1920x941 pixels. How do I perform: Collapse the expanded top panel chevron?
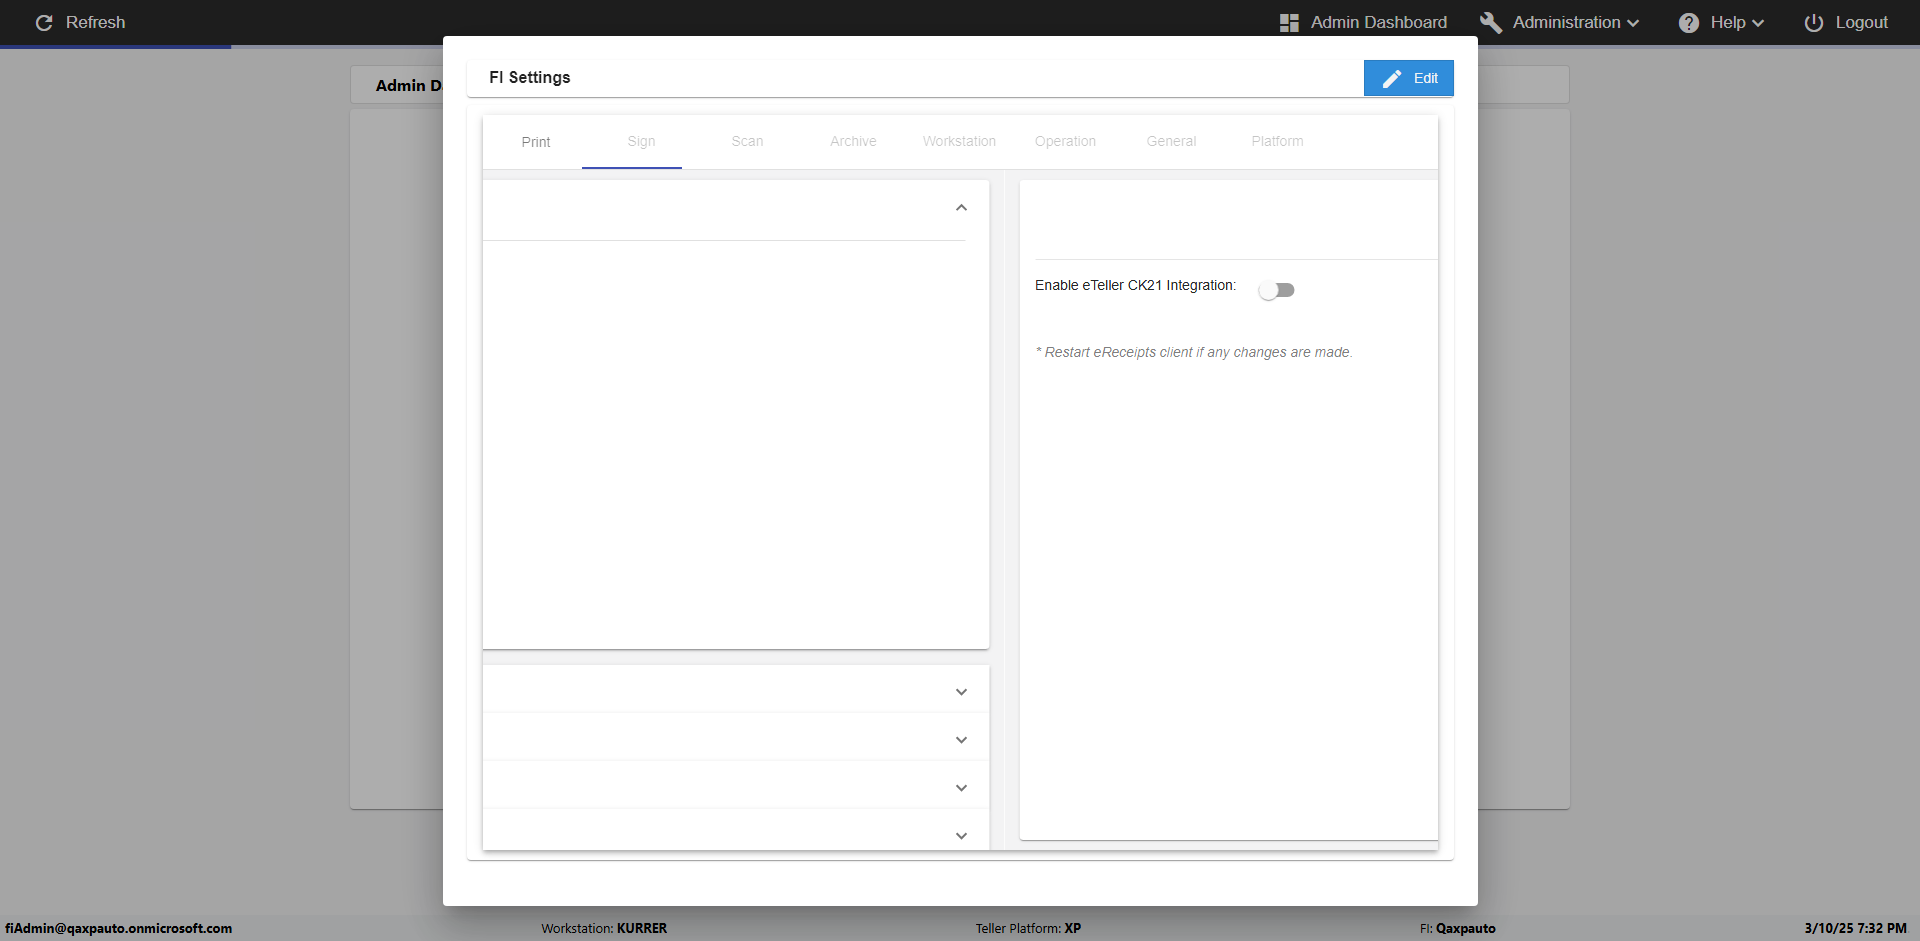(961, 208)
